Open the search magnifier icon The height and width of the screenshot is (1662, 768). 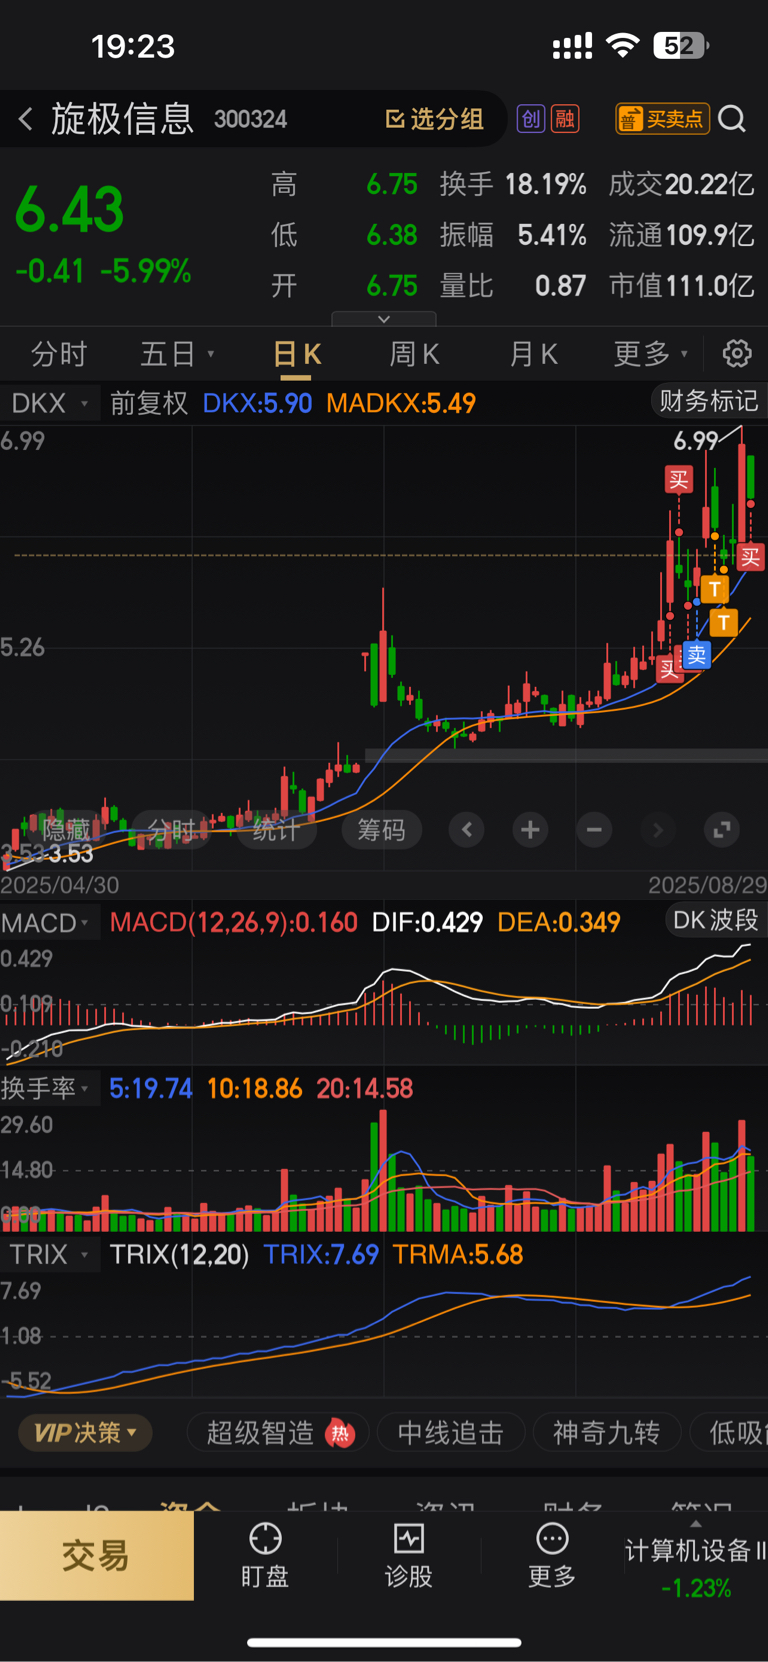tap(732, 119)
